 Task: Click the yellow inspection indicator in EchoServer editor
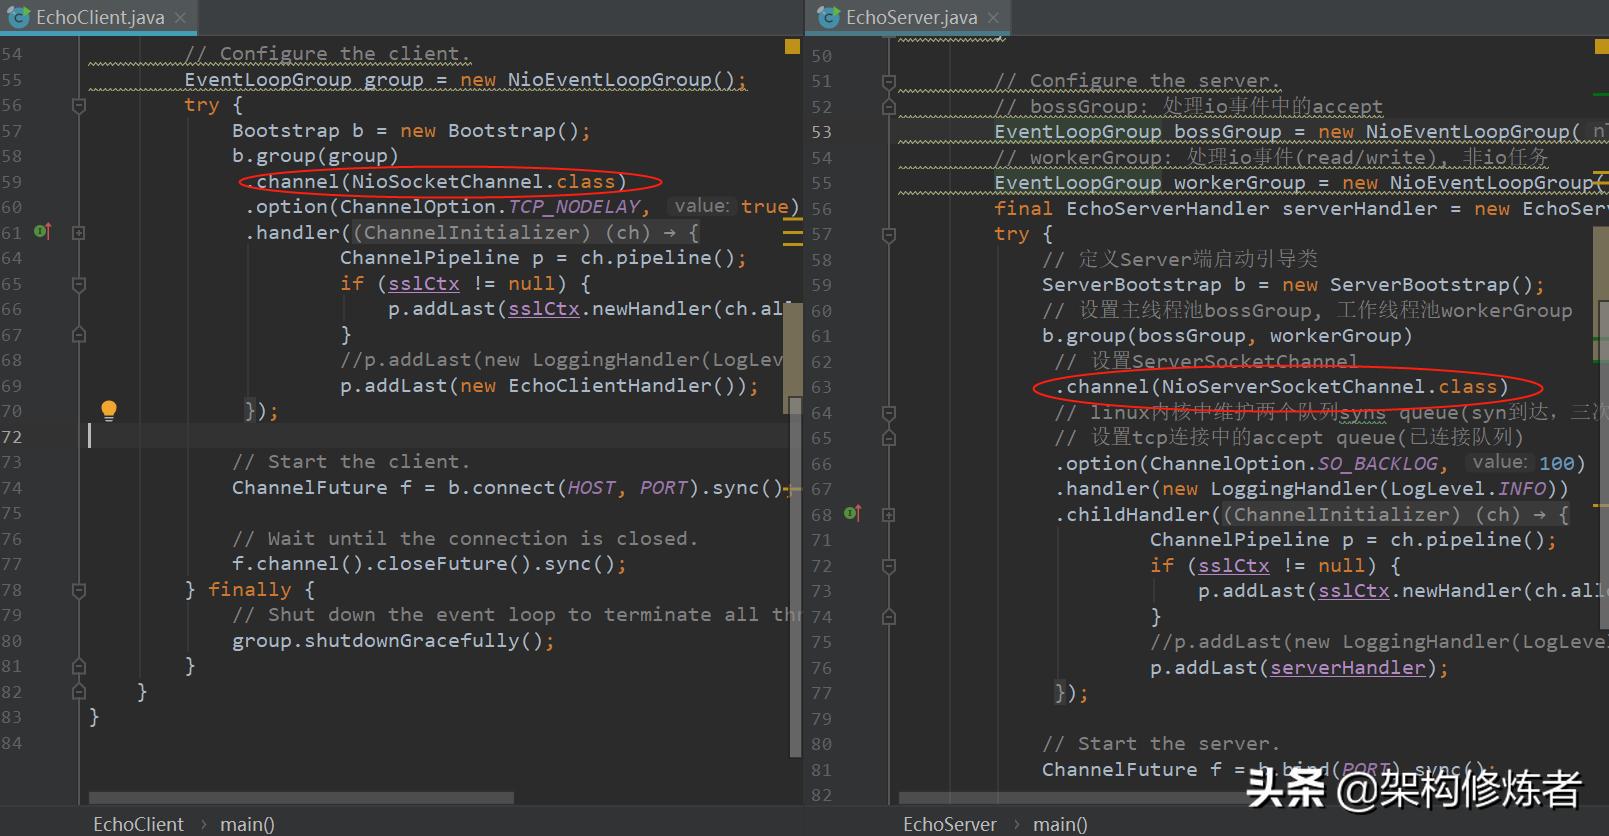click(1601, 46)
